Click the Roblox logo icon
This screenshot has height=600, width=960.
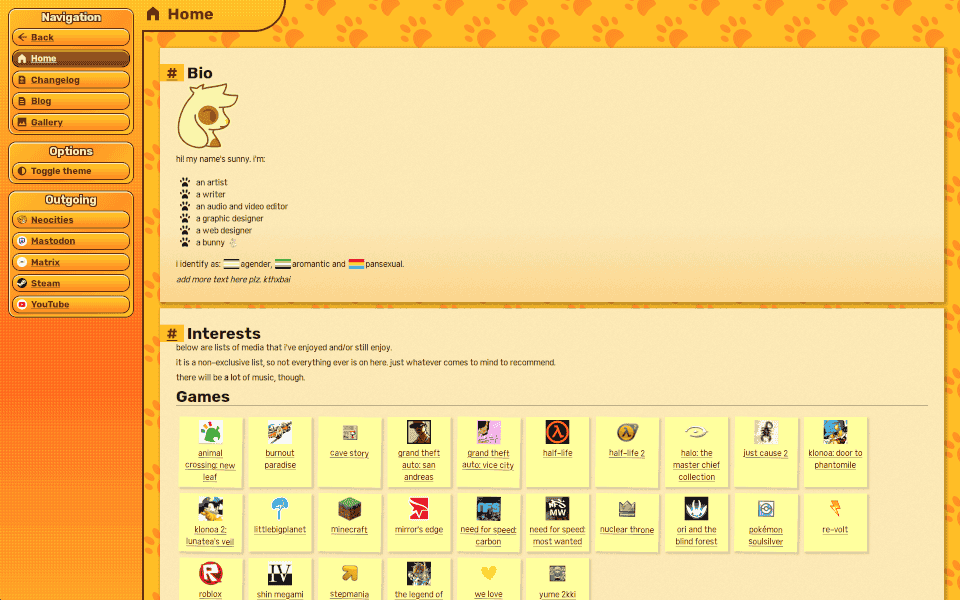click(x=210, y=574)
